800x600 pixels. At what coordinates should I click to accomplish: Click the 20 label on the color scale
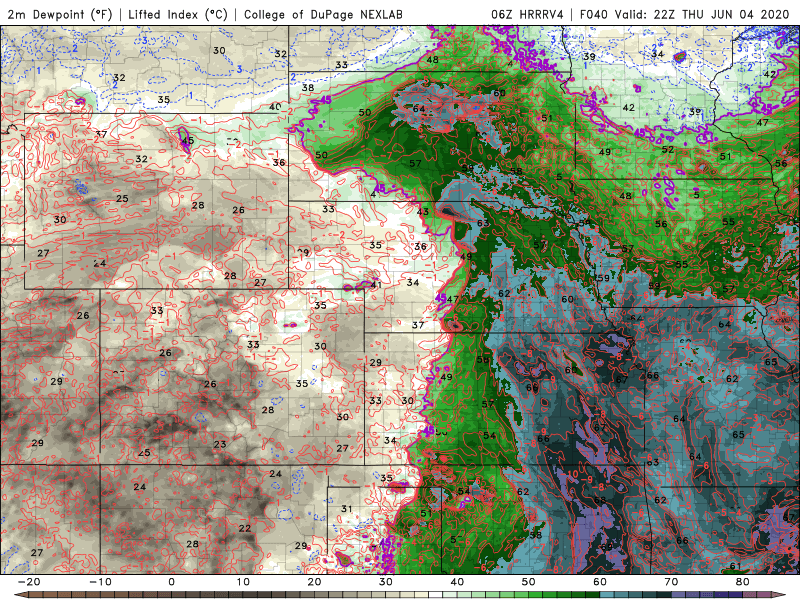pyautogui.click(x=314, y=582)
